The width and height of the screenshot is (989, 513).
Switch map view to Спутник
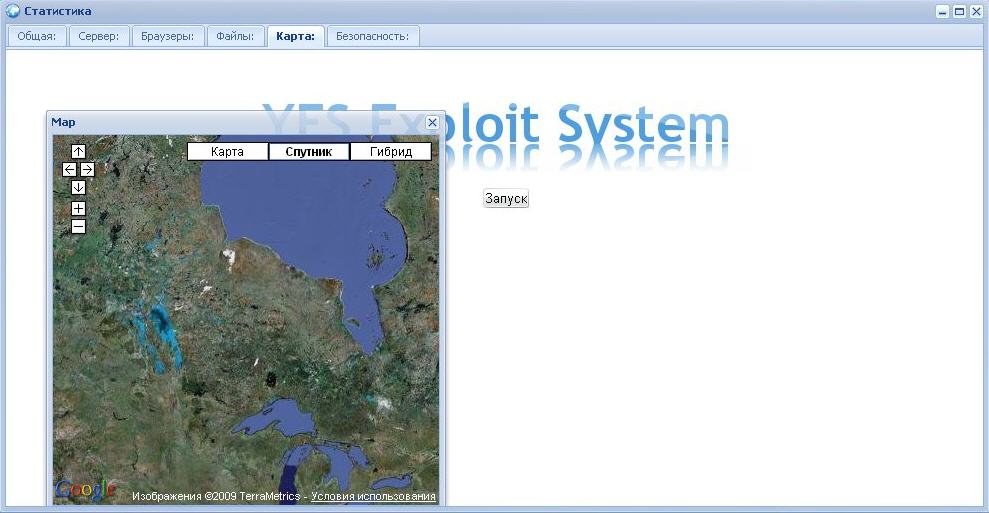tap(309, 151)
